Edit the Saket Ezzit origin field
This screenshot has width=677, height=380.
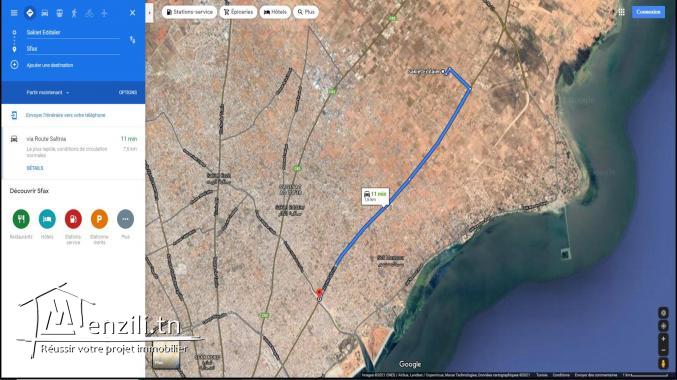pos(73,32)
